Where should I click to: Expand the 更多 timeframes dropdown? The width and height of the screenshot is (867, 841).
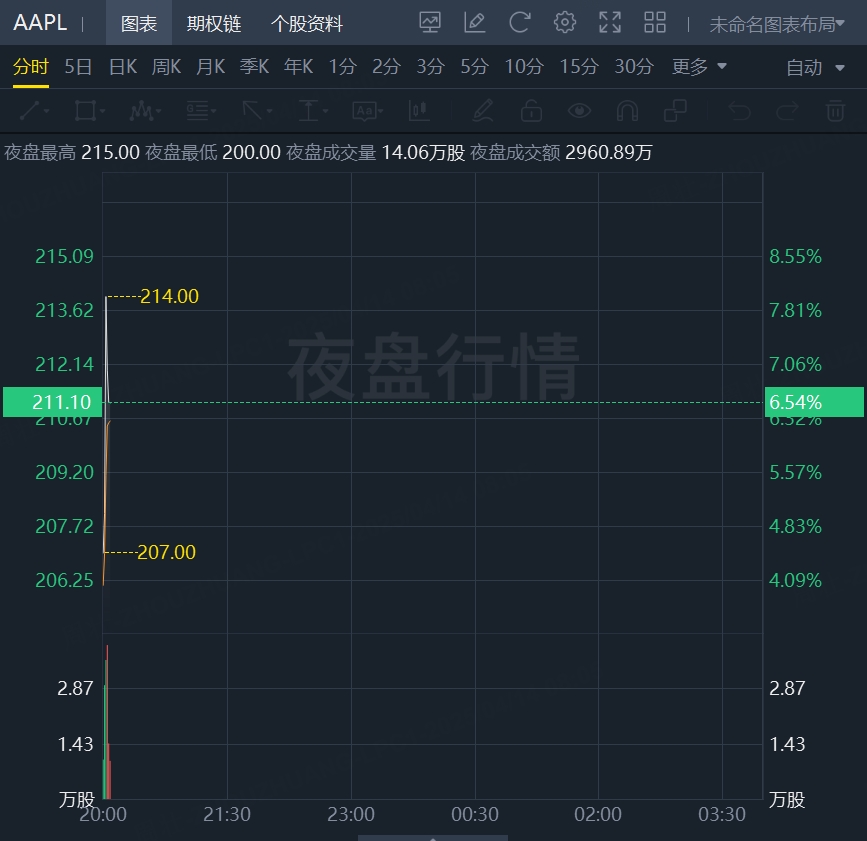(x=699, y=67)
